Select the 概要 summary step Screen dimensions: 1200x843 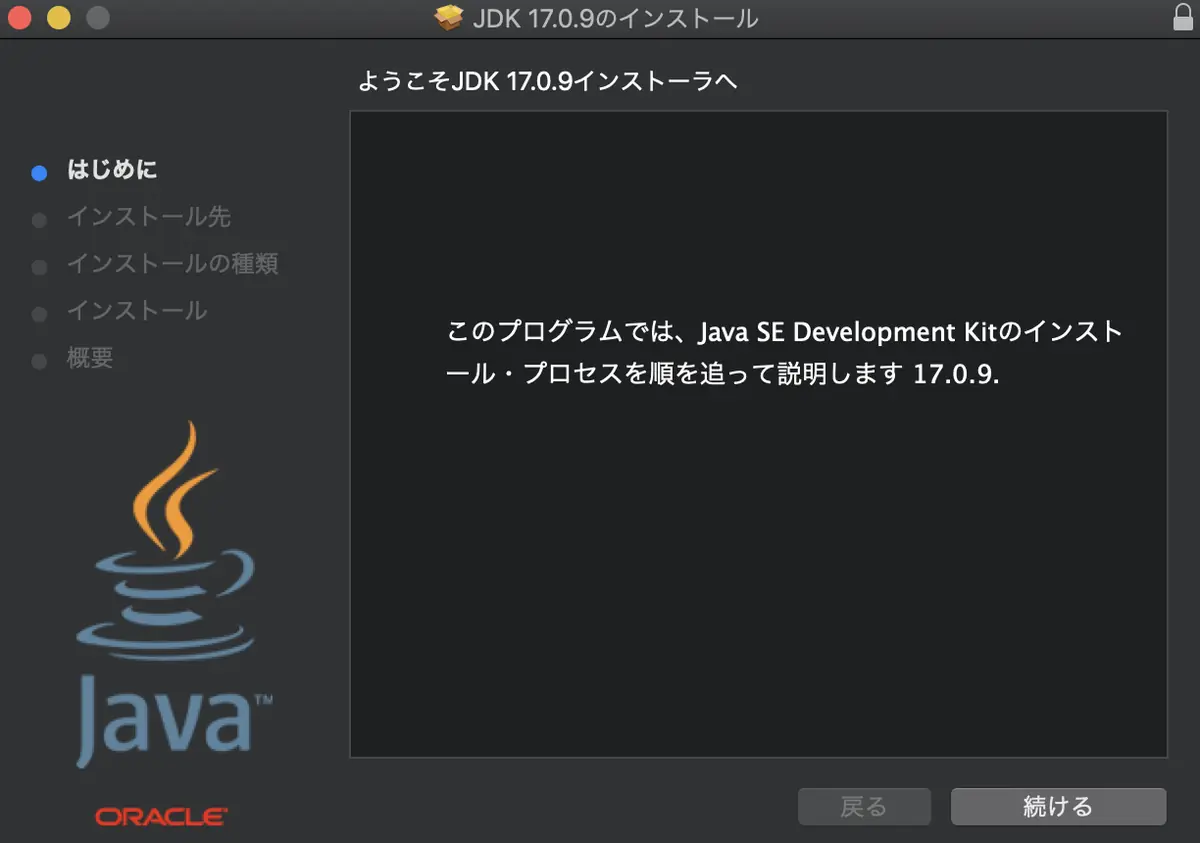[x=90, y=358]
